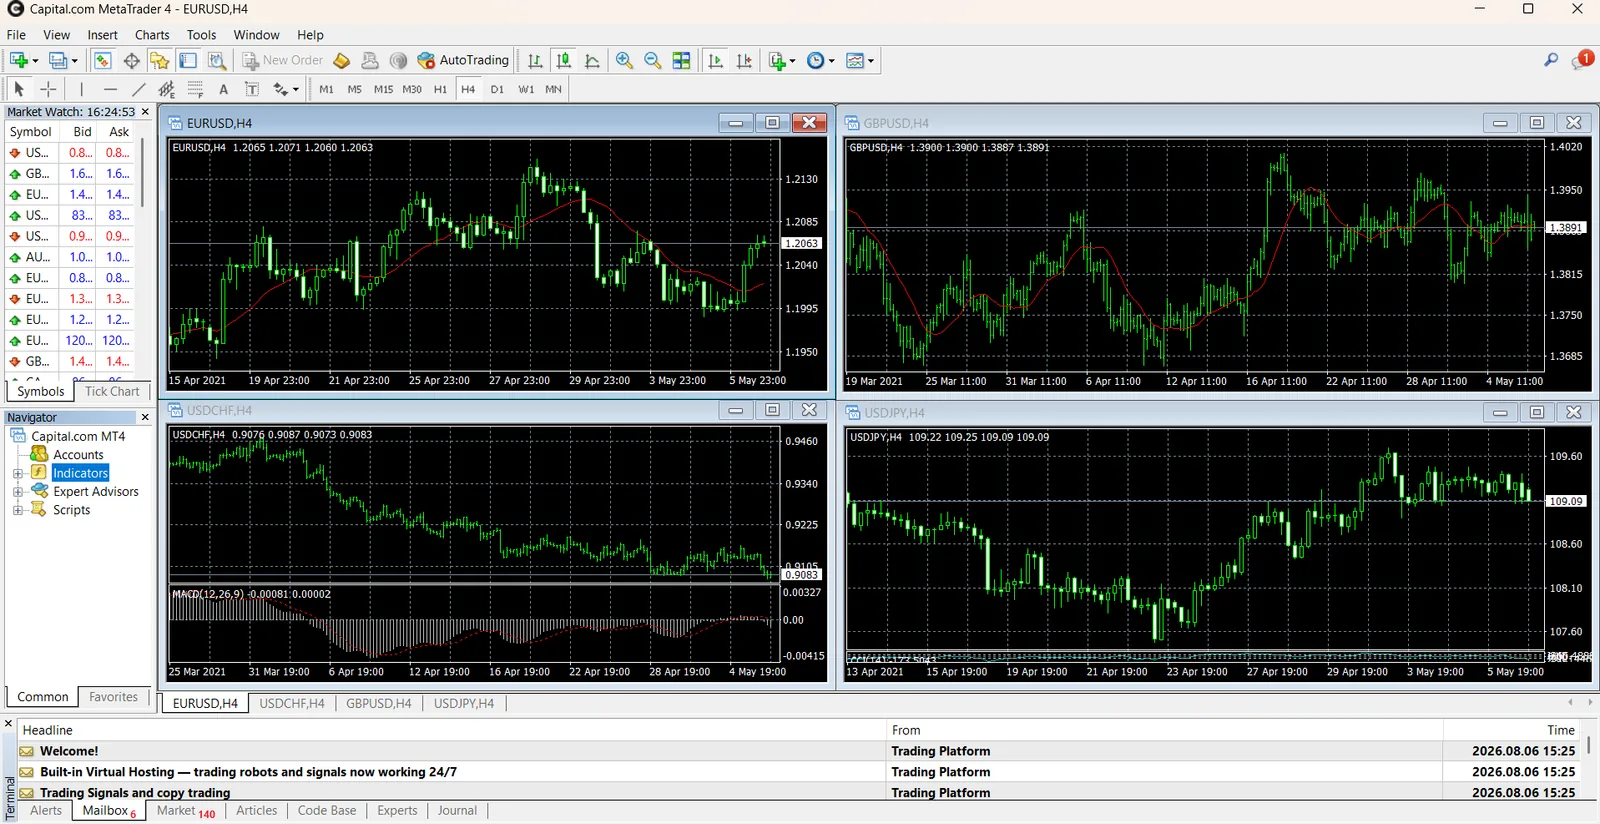Expand the Indicators tree node
This screenshot has height=824, width=1600.
click(18, 473)
